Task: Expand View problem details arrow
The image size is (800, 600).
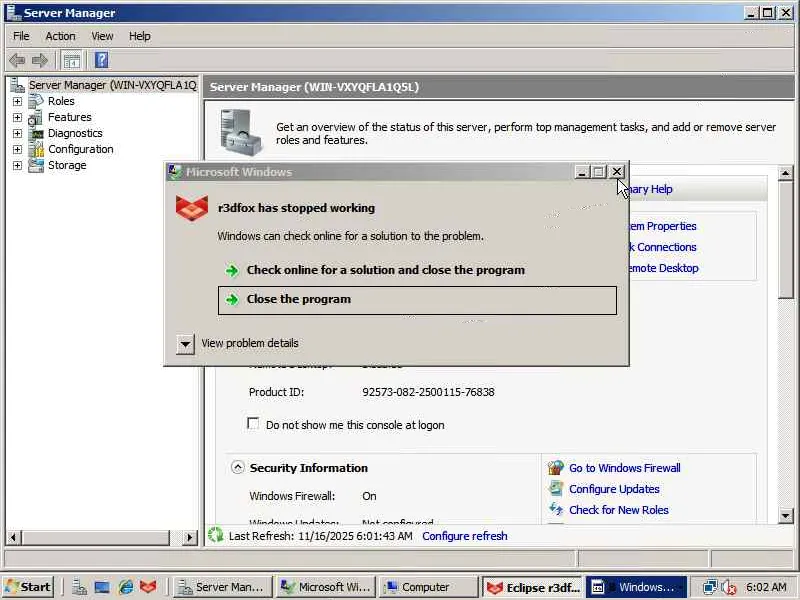Action: pyautogui.click(x=185, y=344)
